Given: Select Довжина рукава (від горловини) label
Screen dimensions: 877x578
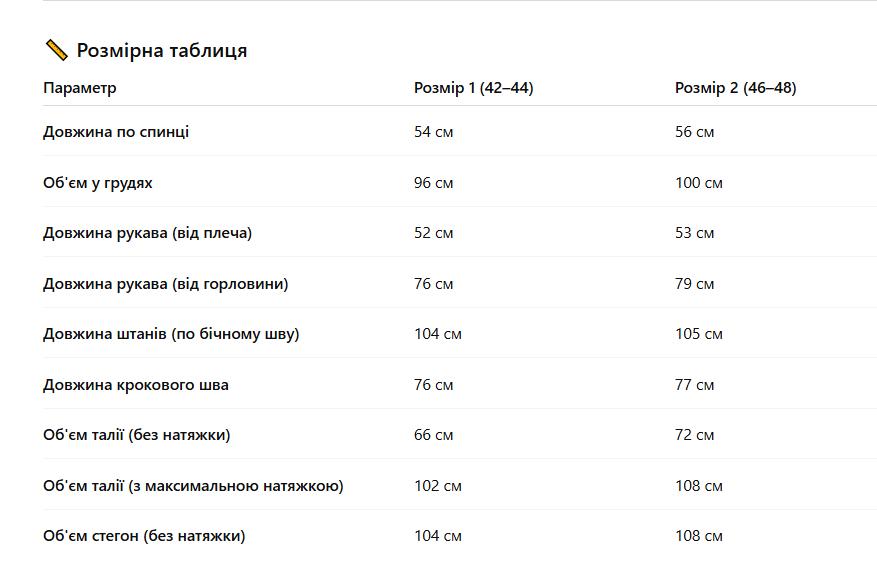Looking at the screenshot, I should pyautogui.click(x=166, y=284).
